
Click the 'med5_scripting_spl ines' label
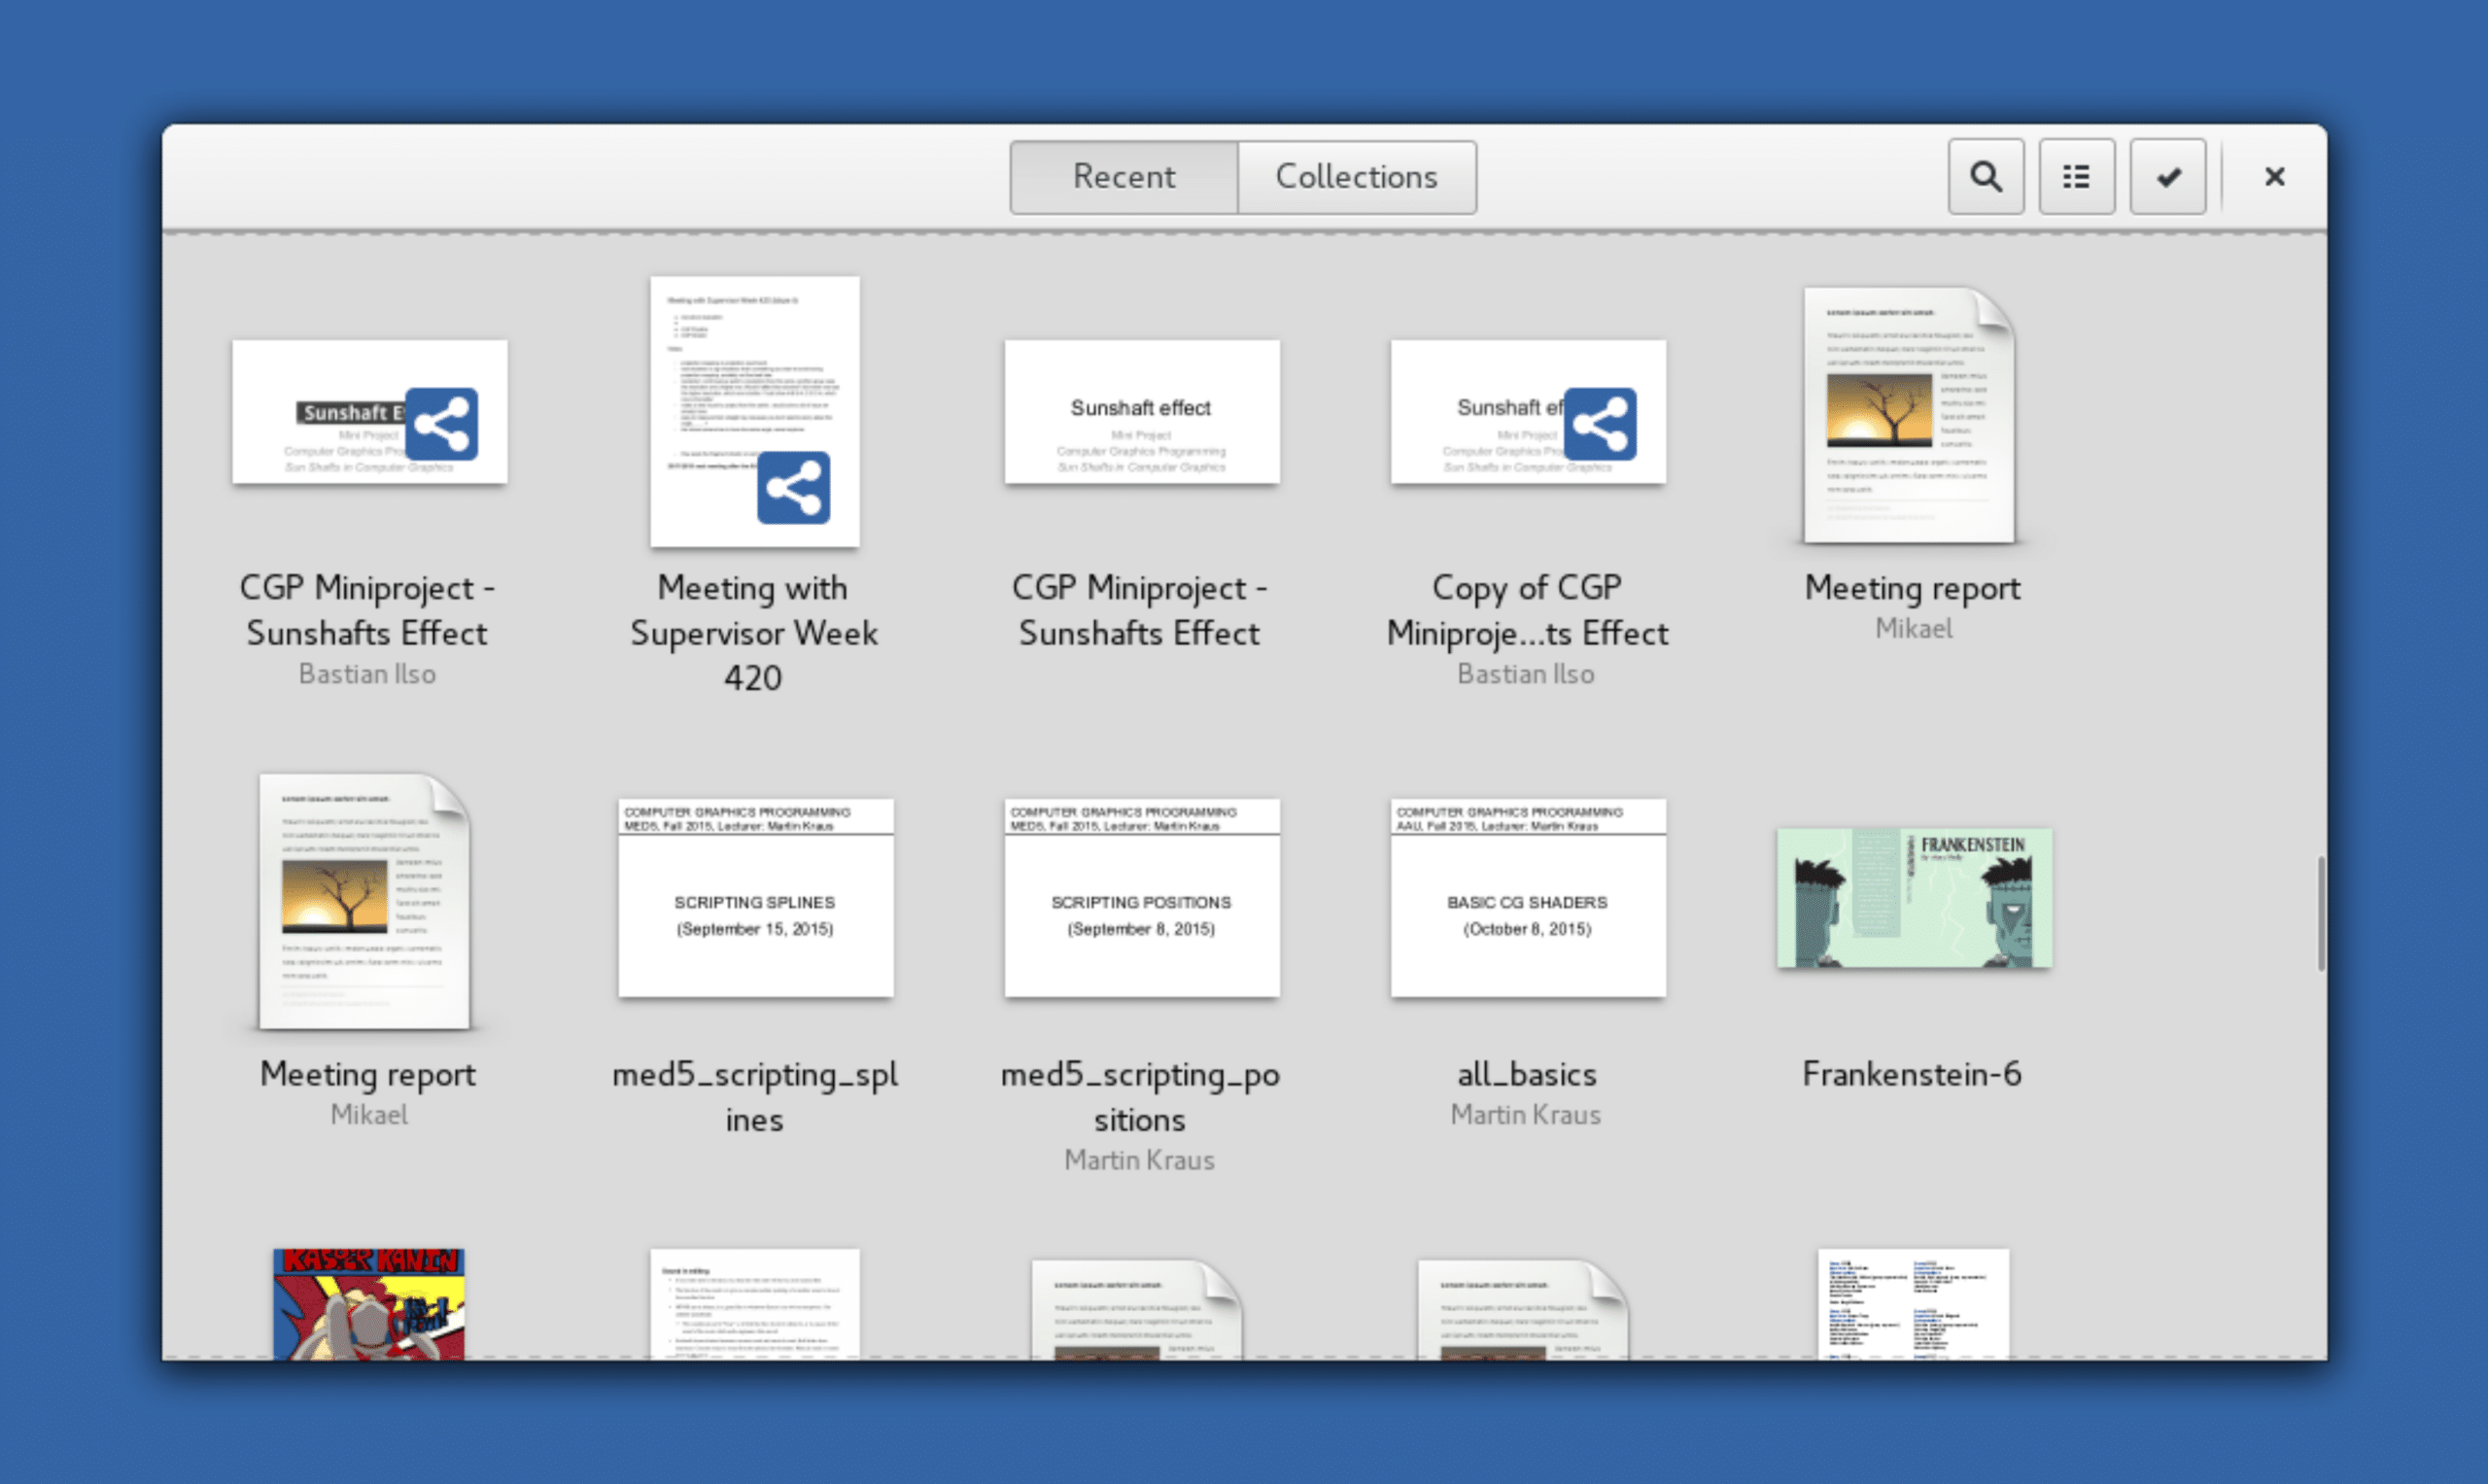(x=755, y=1097)
